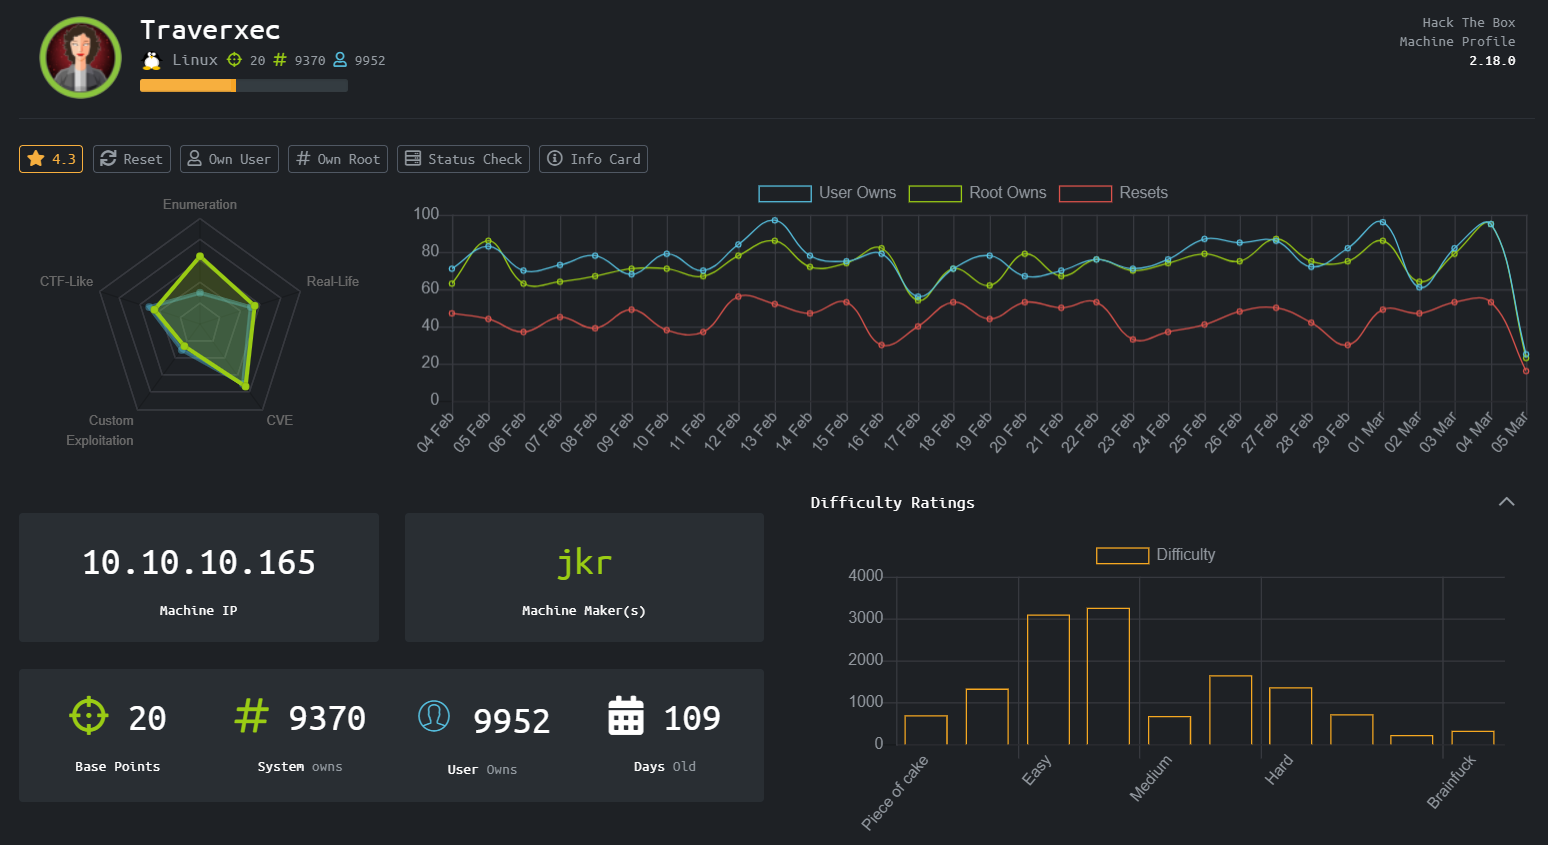Collapse the Difficulty Ratings section chevron
This screenshot has width=1548, height=845.
click(1506, 502)
